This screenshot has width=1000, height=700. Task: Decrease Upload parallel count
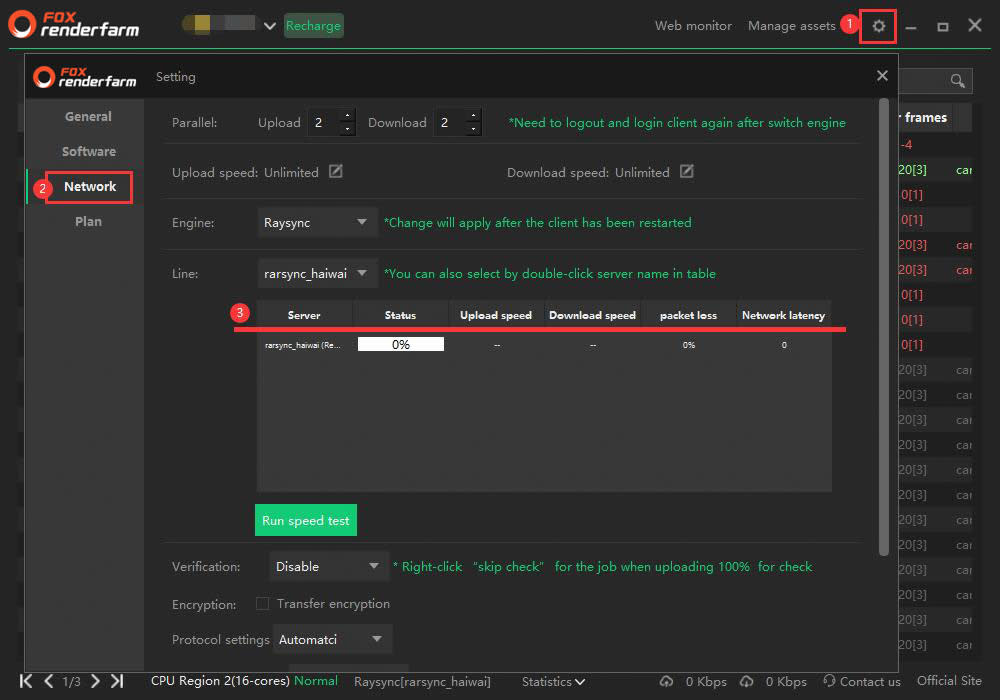coord(347,129)
